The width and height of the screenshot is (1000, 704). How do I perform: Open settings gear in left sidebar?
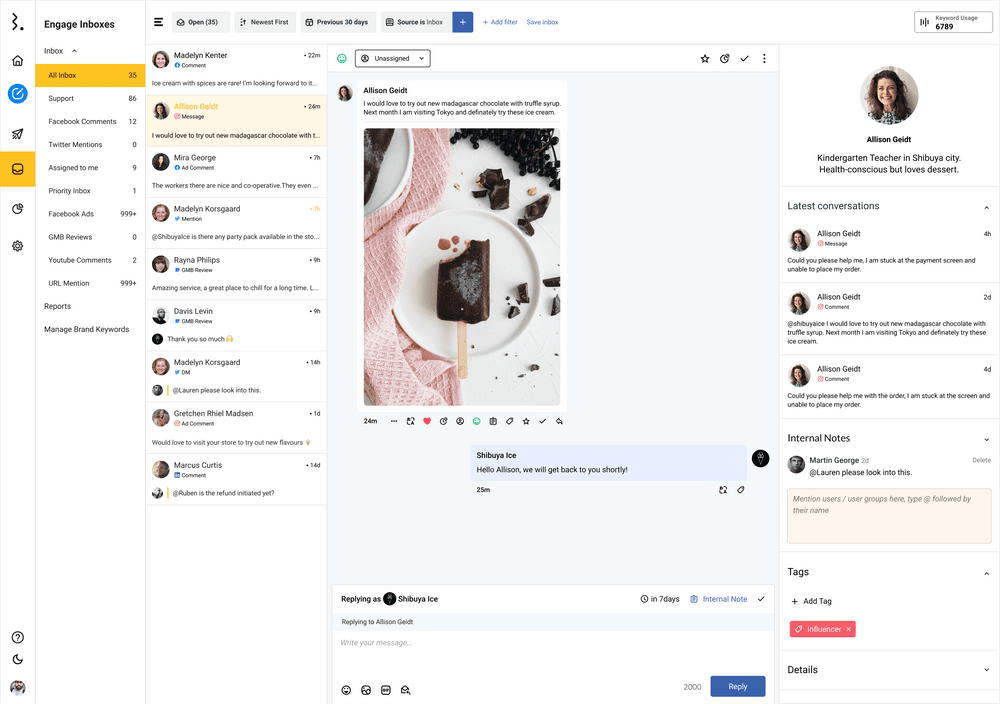point(17,246)
